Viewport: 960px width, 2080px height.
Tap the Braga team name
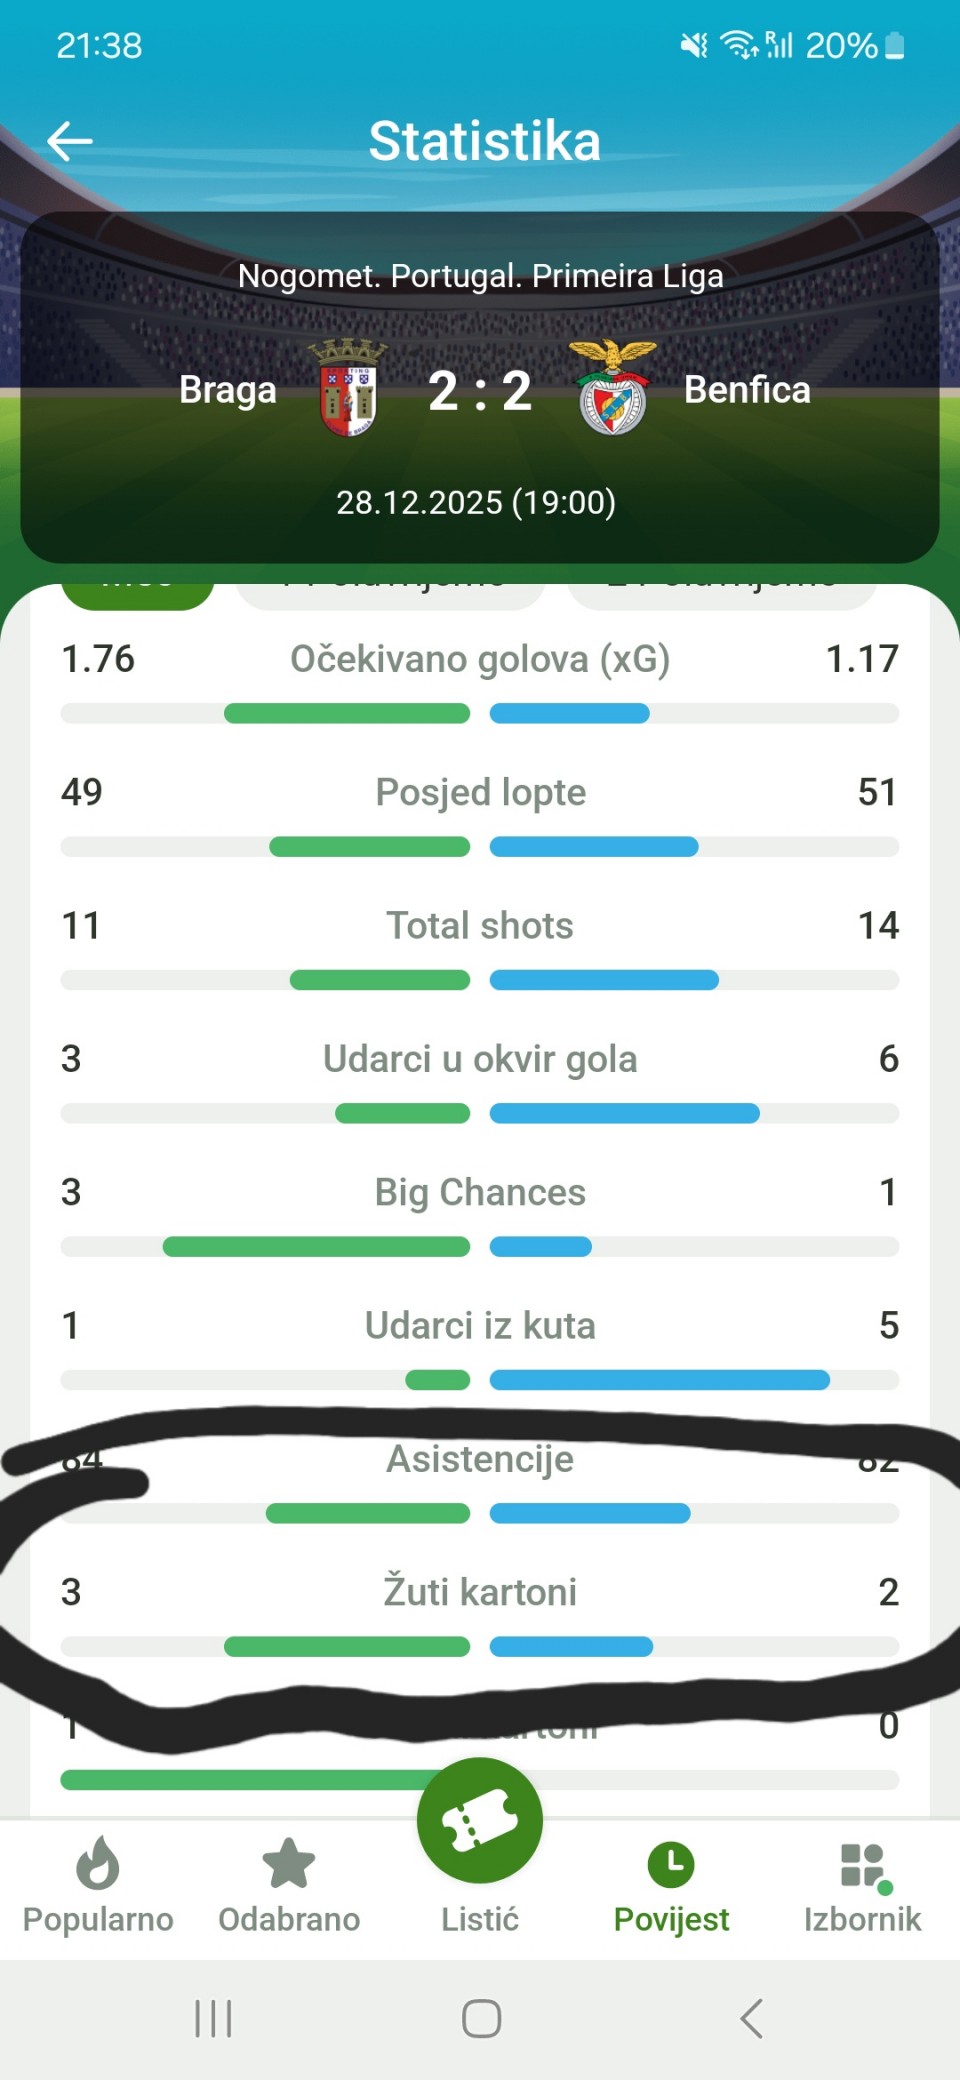[228, 390]
